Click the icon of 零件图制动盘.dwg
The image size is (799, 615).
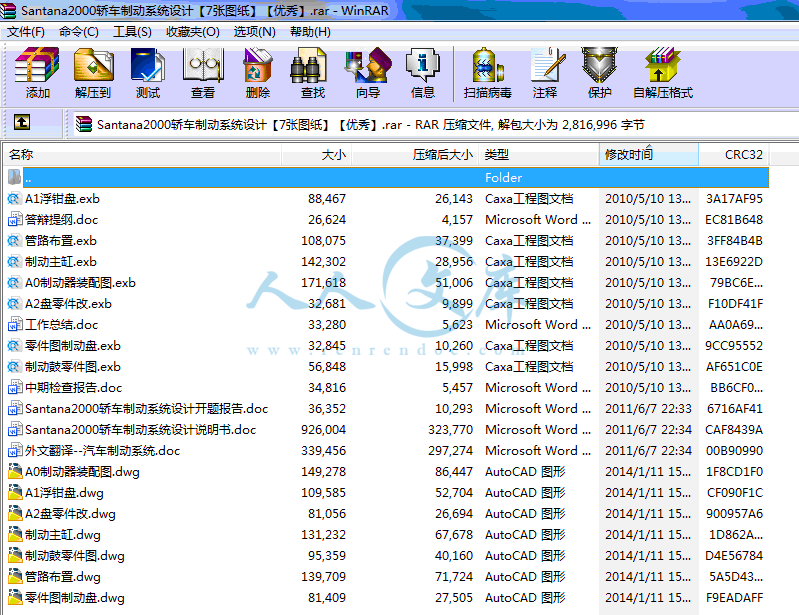15,598
